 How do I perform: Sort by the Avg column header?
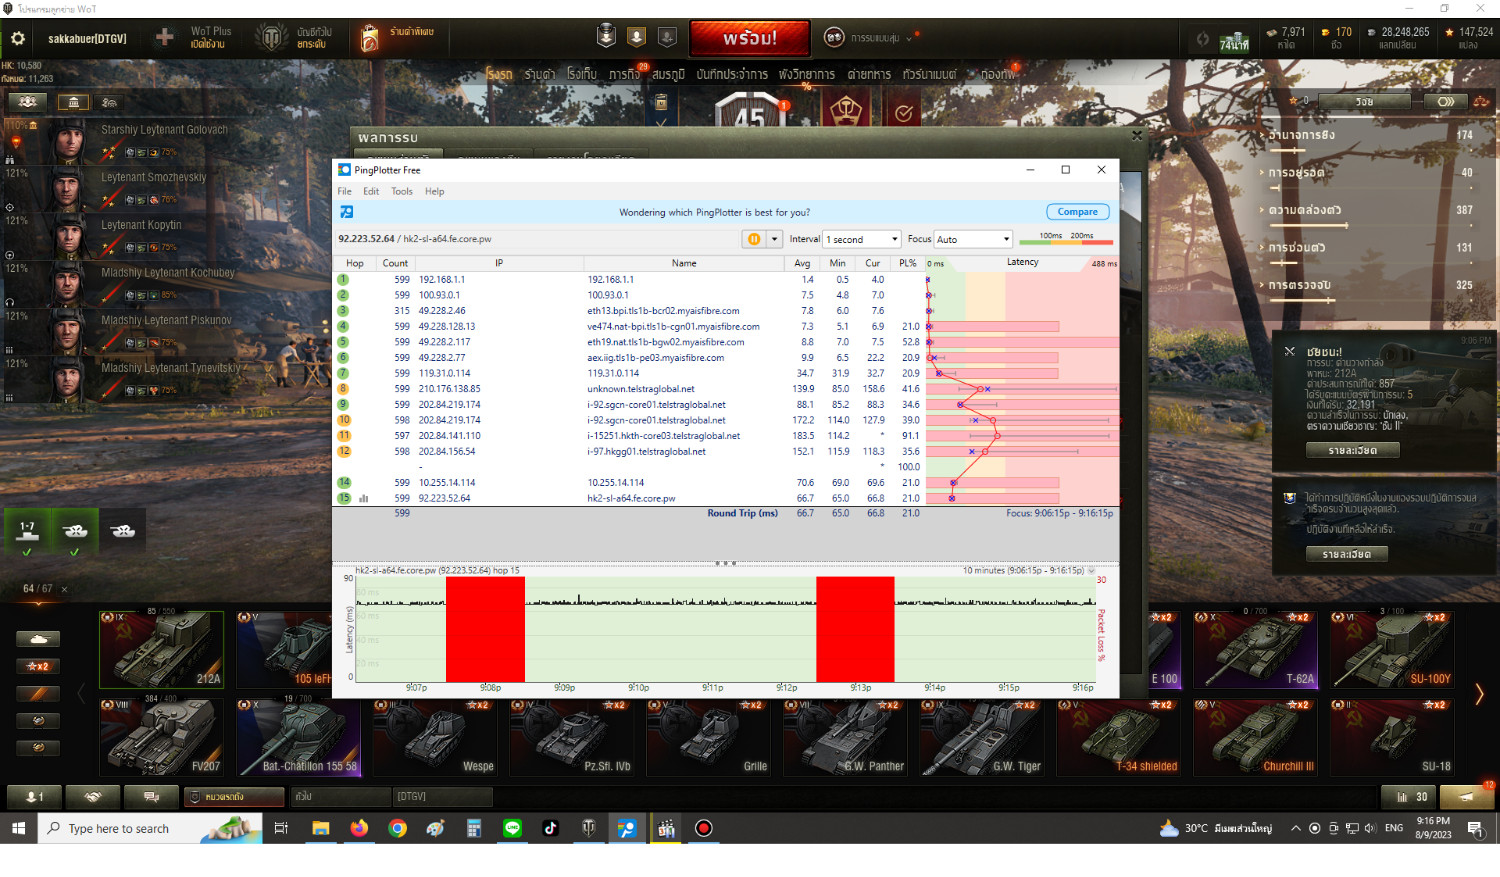click(802, 263)
